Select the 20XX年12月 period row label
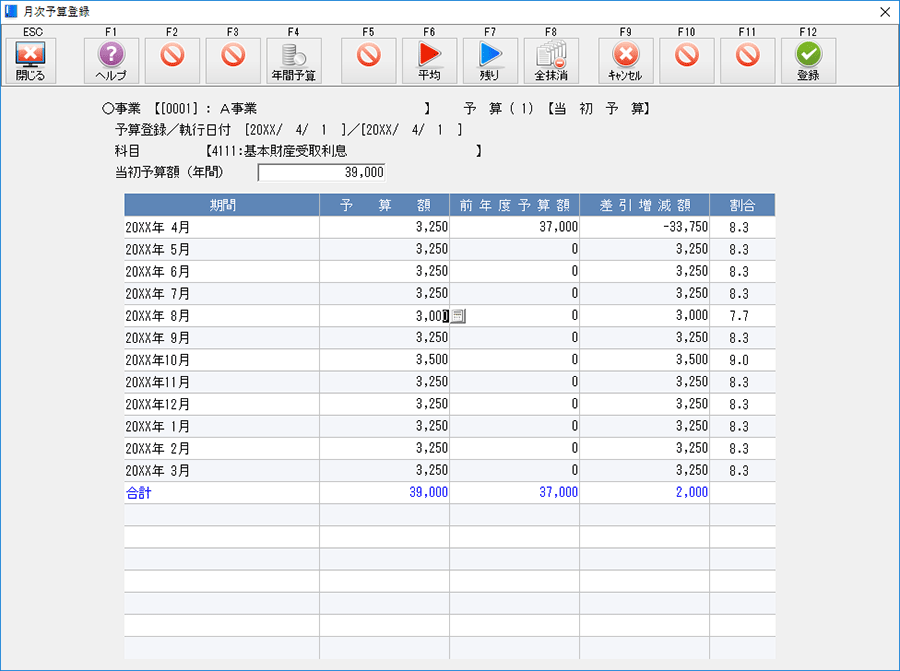This screenshot has width=900, height=671. [x=158, y=404]
